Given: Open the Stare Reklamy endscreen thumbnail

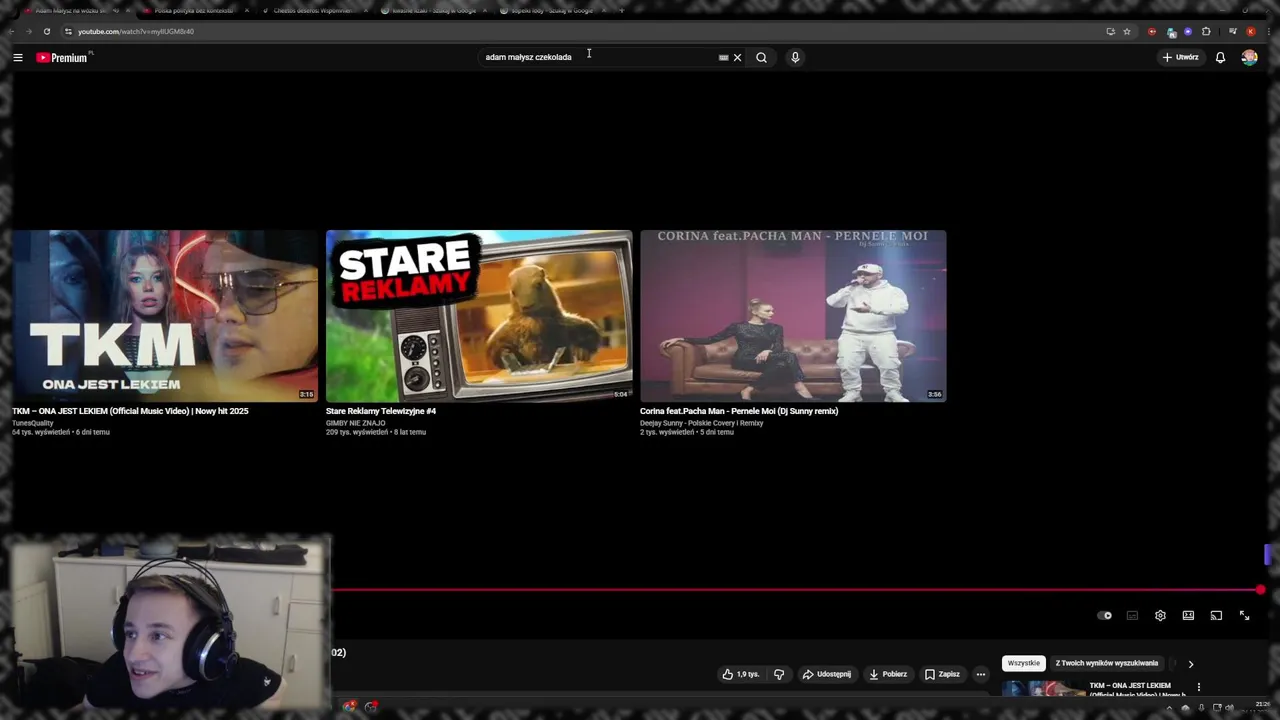Looking at the screenshot, I should click(x=479, y=316).
